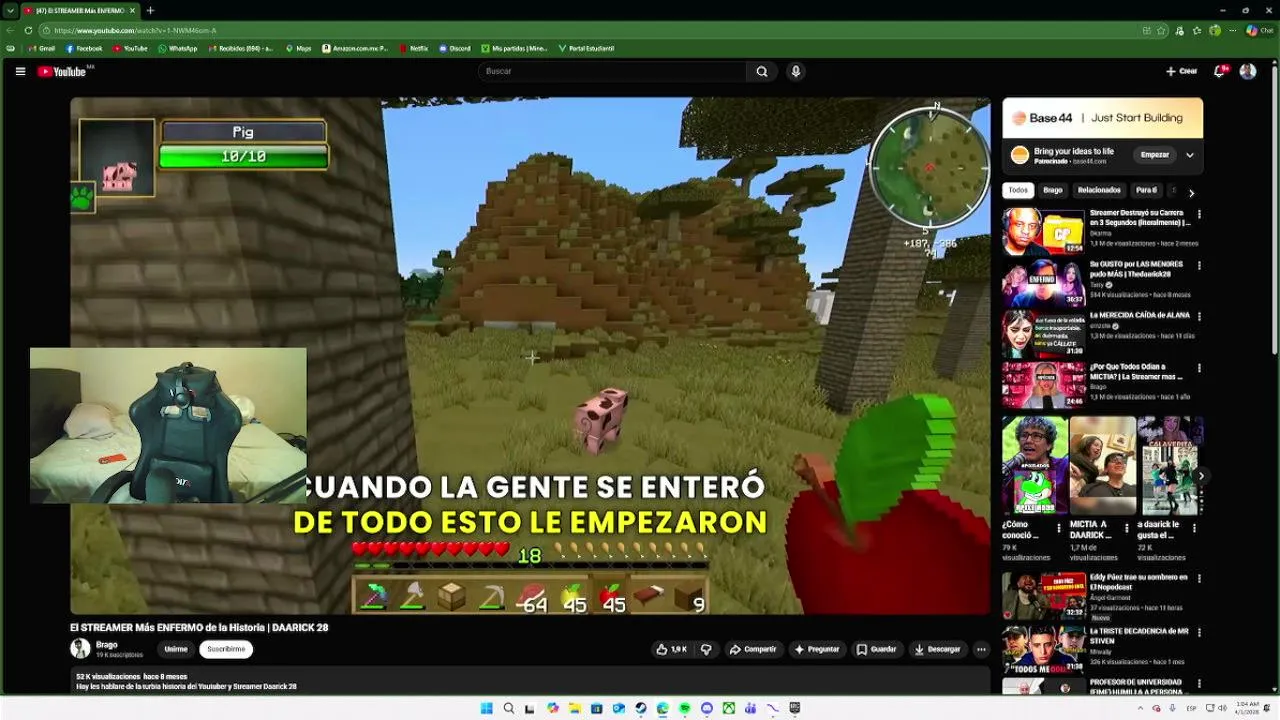
Task: Subscribe with the Suscribirme button
Action: click(x=226, y=649)
